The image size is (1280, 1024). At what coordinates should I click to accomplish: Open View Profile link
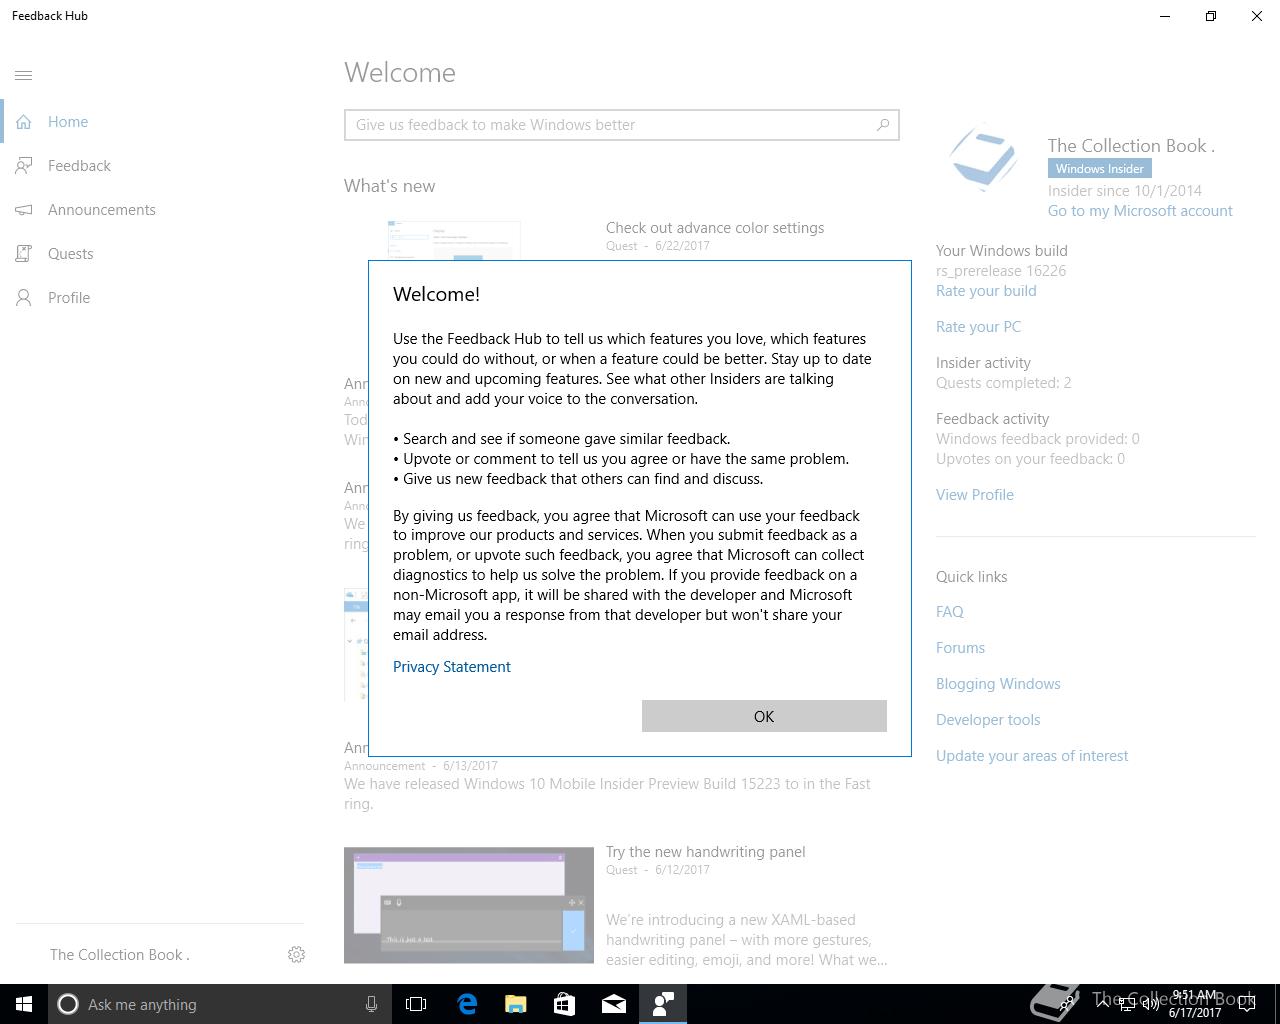975,495
